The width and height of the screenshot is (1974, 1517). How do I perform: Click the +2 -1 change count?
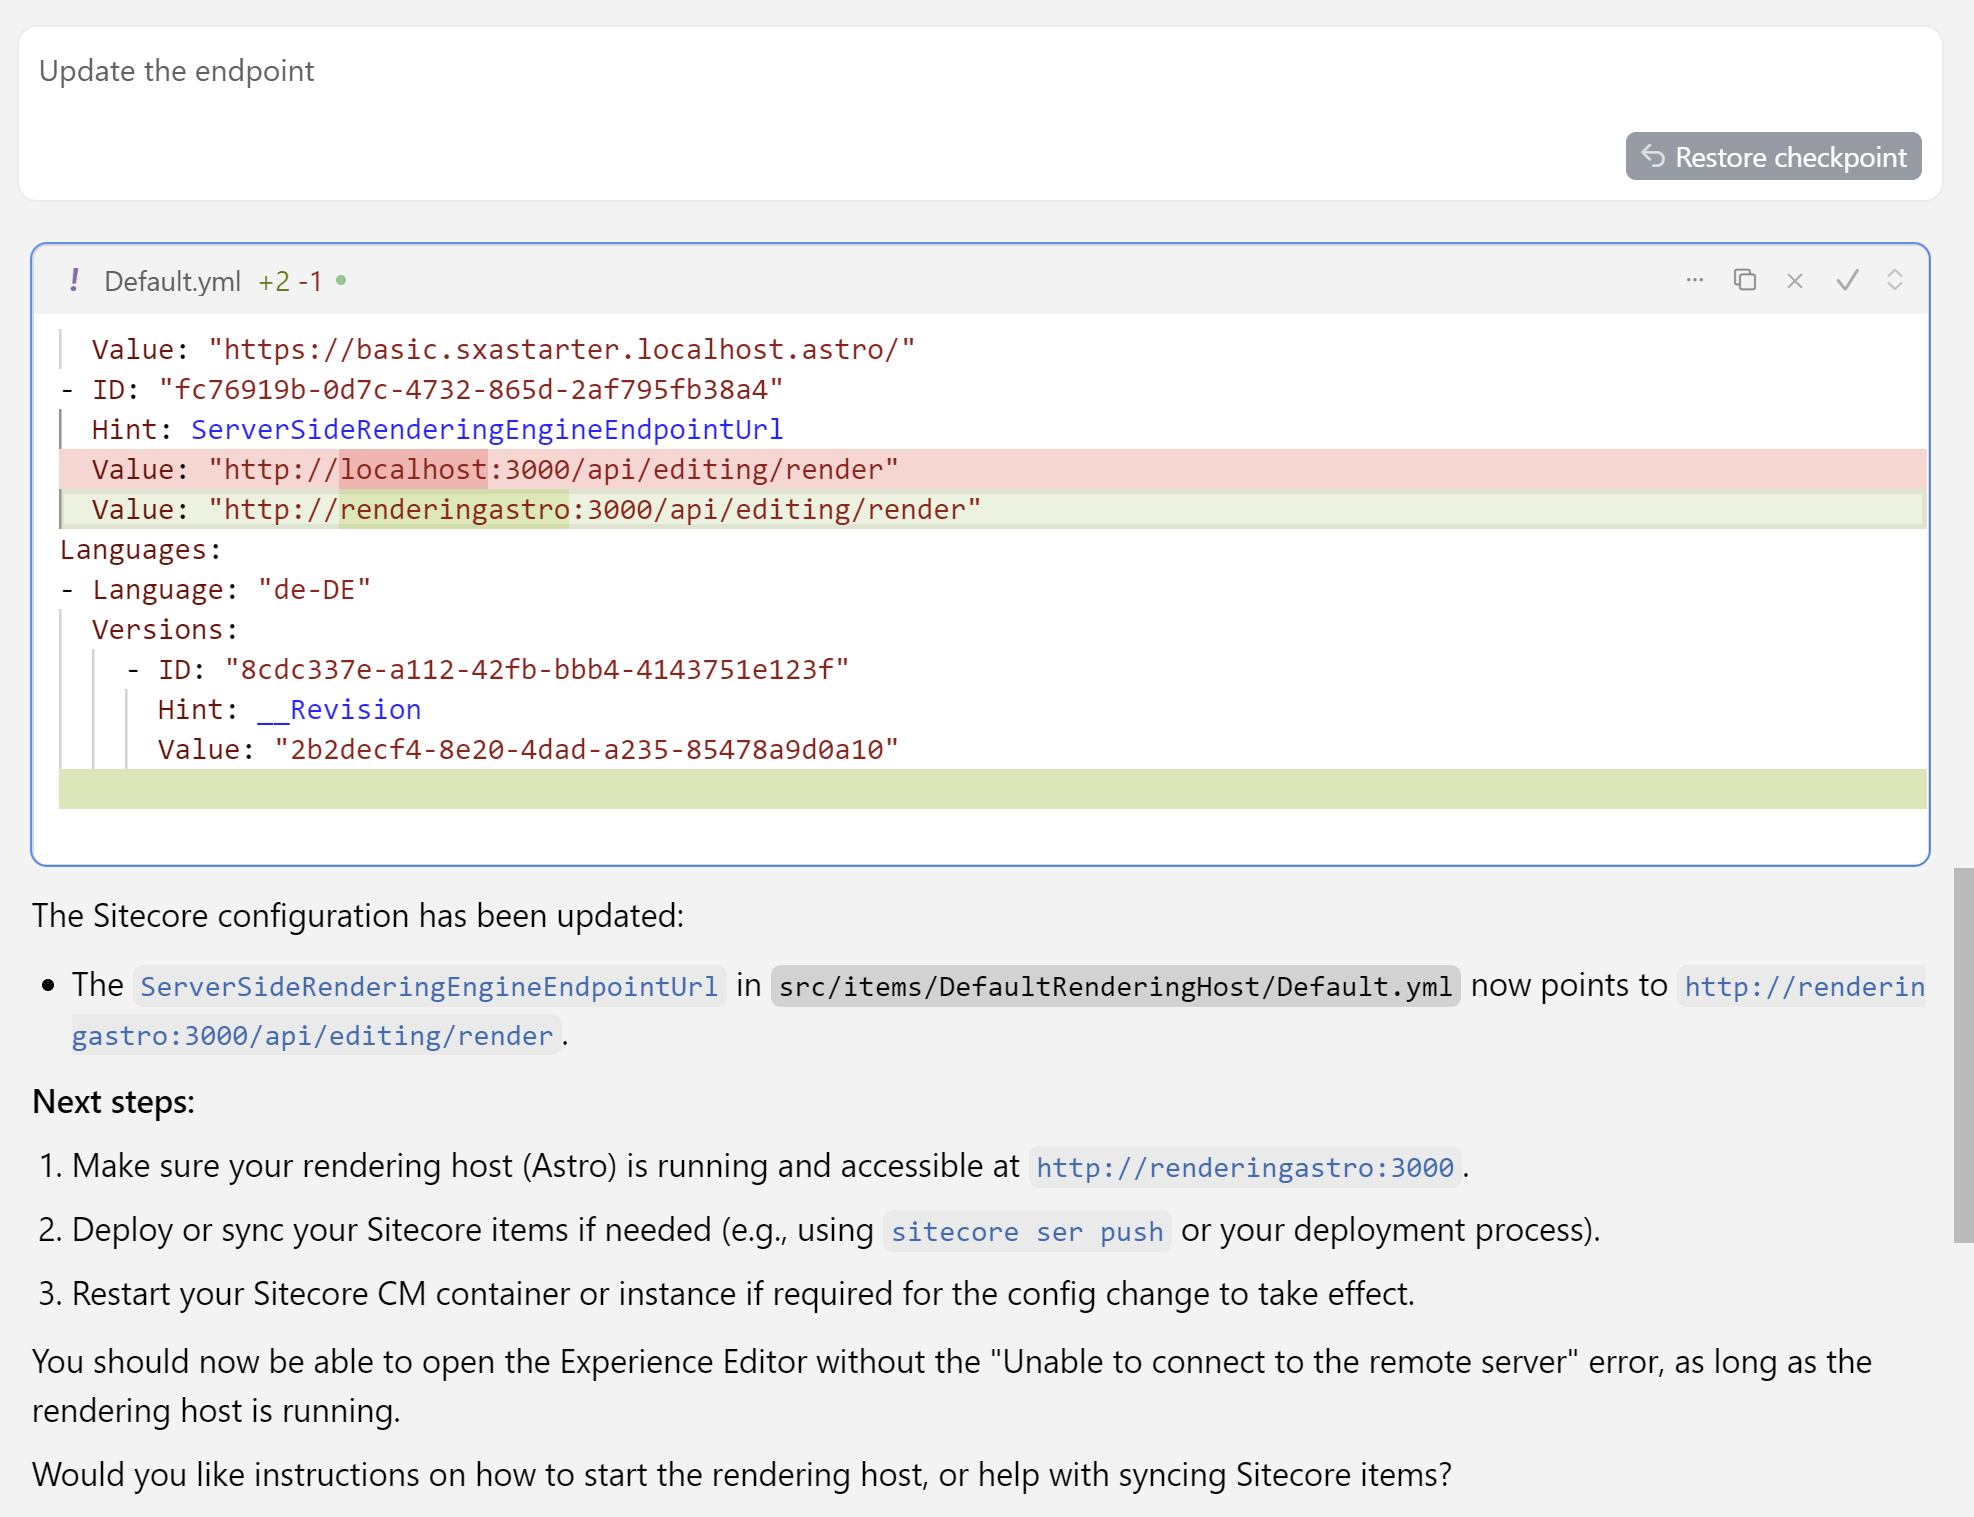(x=290, y=282)
